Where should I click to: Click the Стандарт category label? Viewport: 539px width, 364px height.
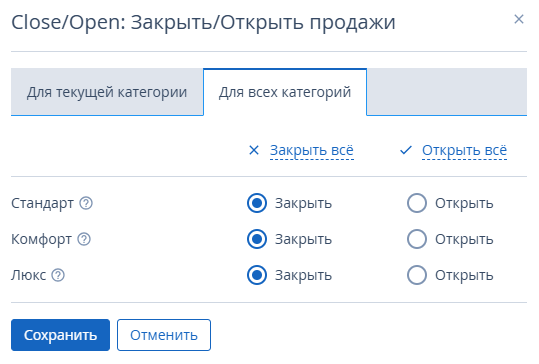pyautogui.click(x=42, y=203)
